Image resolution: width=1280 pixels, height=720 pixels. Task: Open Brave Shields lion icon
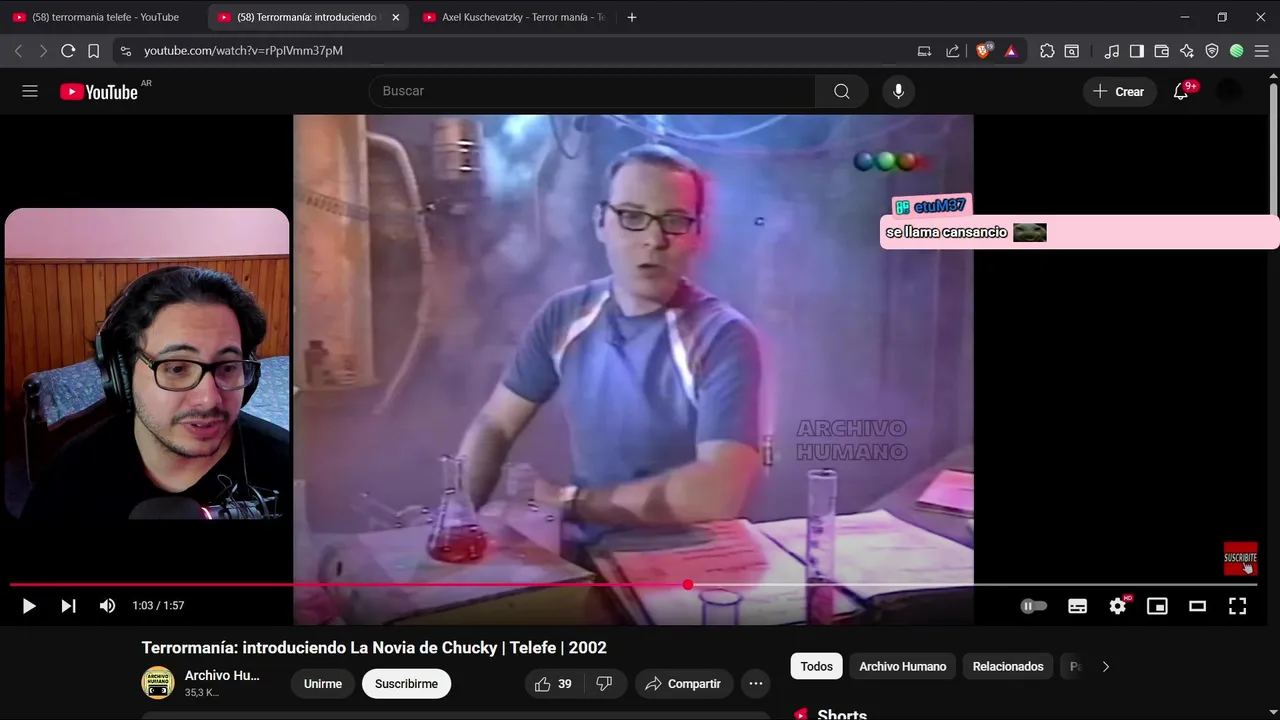point(983,51)
